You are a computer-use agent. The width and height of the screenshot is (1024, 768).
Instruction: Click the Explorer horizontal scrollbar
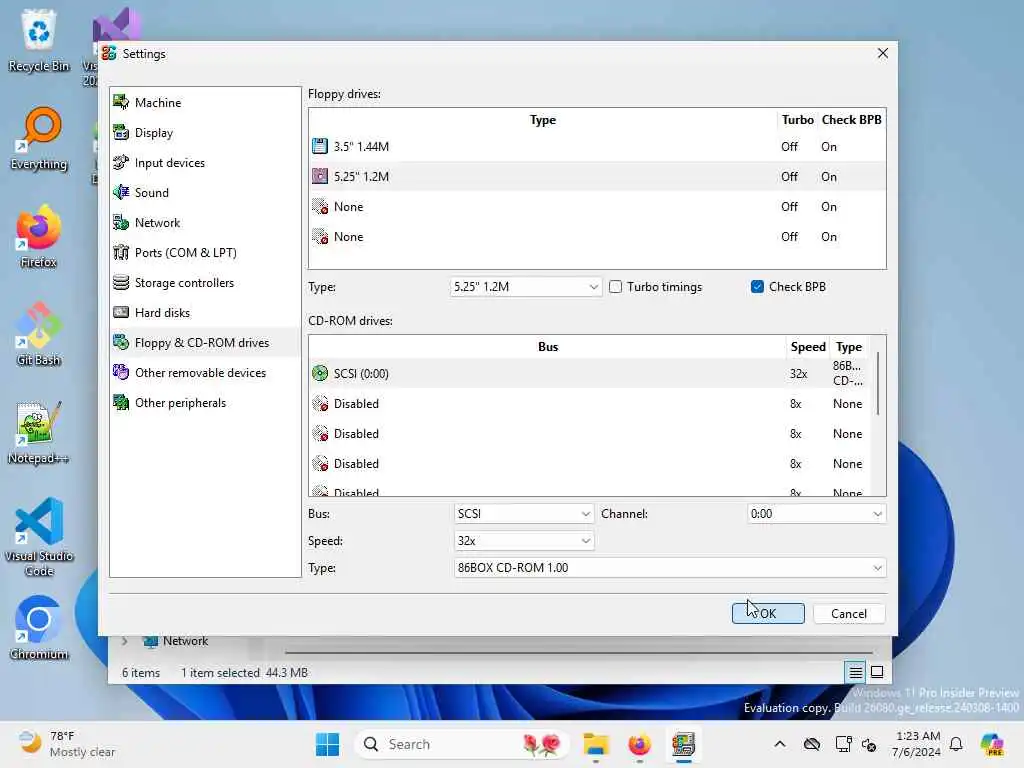[579, 652]
